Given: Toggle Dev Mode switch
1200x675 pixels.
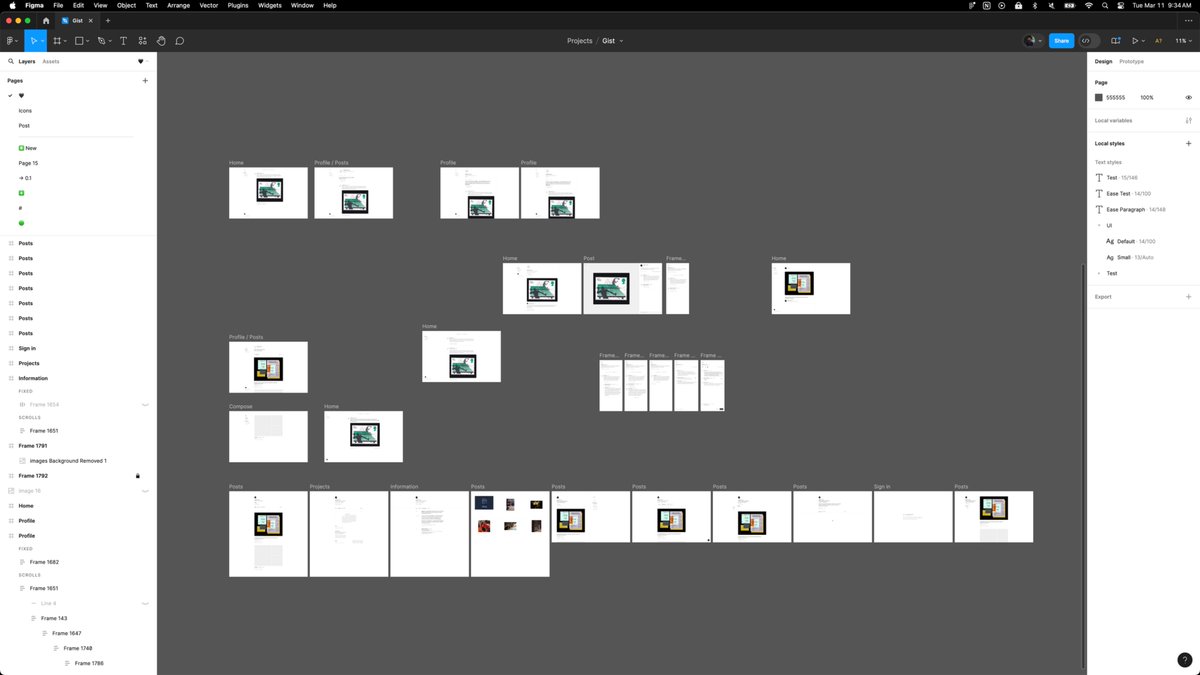Looking at the screenshot, I should [x=1089, y=41].
